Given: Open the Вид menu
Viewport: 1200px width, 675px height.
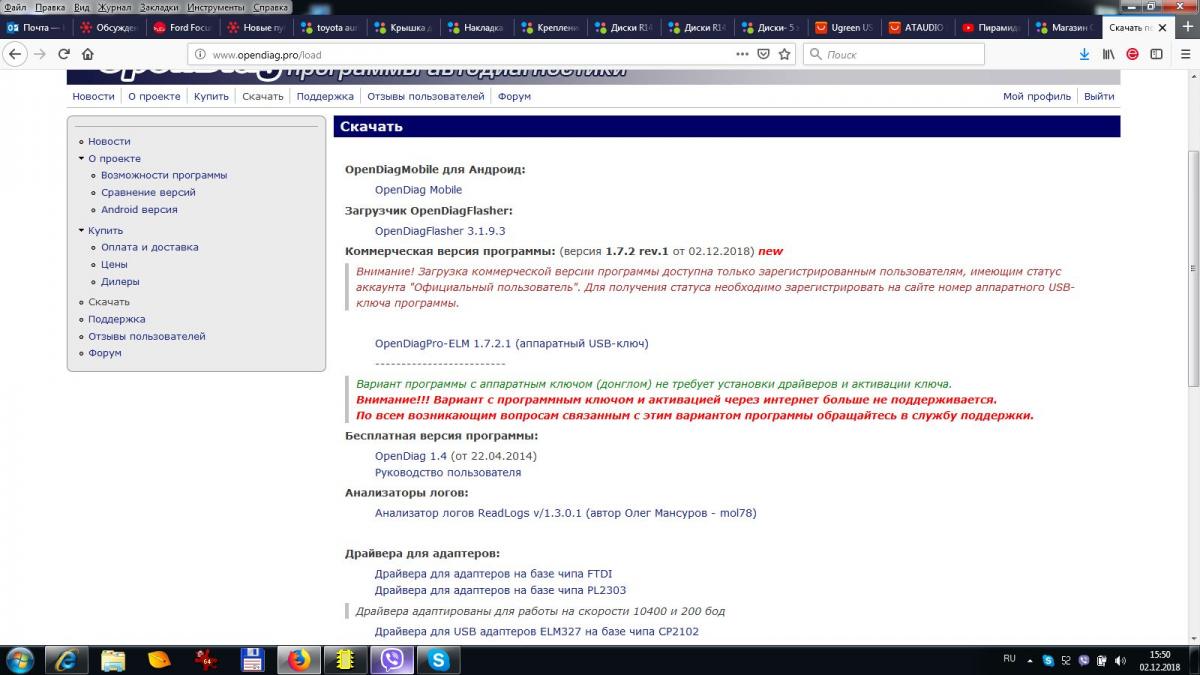Looking at the screenshot, I should [x=82, y=7].
